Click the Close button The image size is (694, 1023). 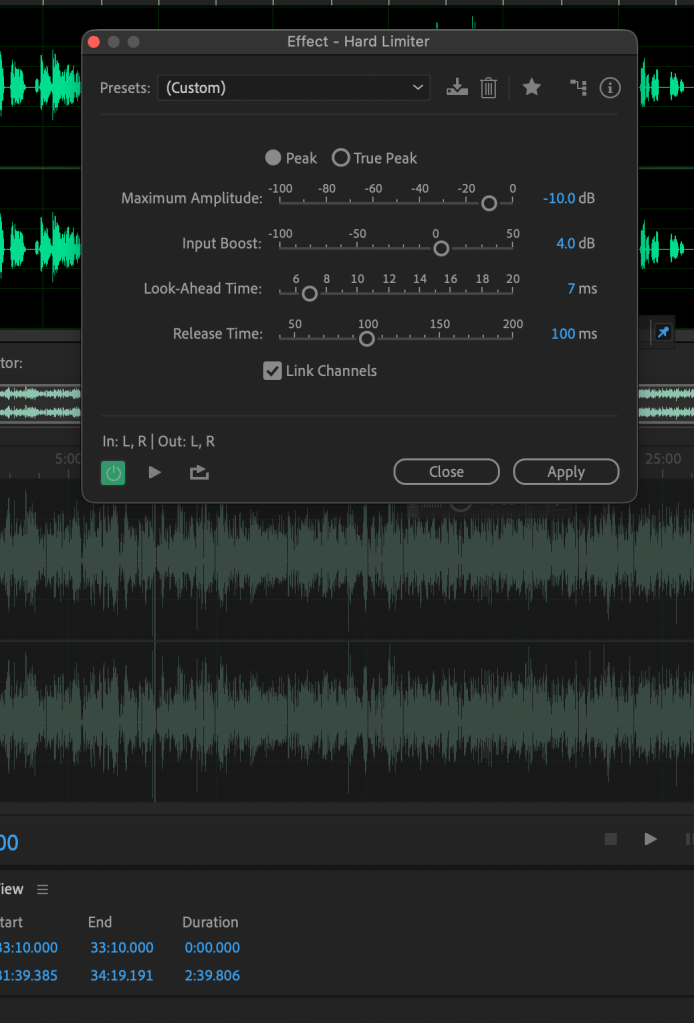(446, 472)
